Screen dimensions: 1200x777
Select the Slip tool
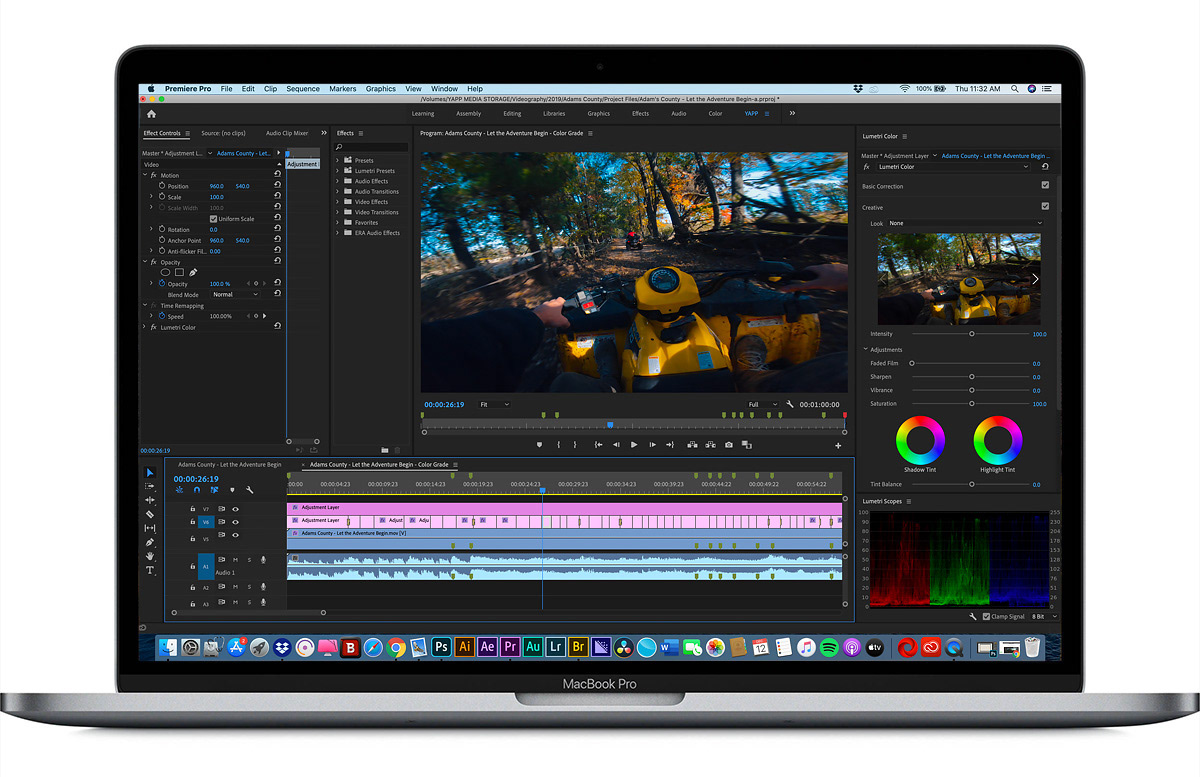coord(150,528)
